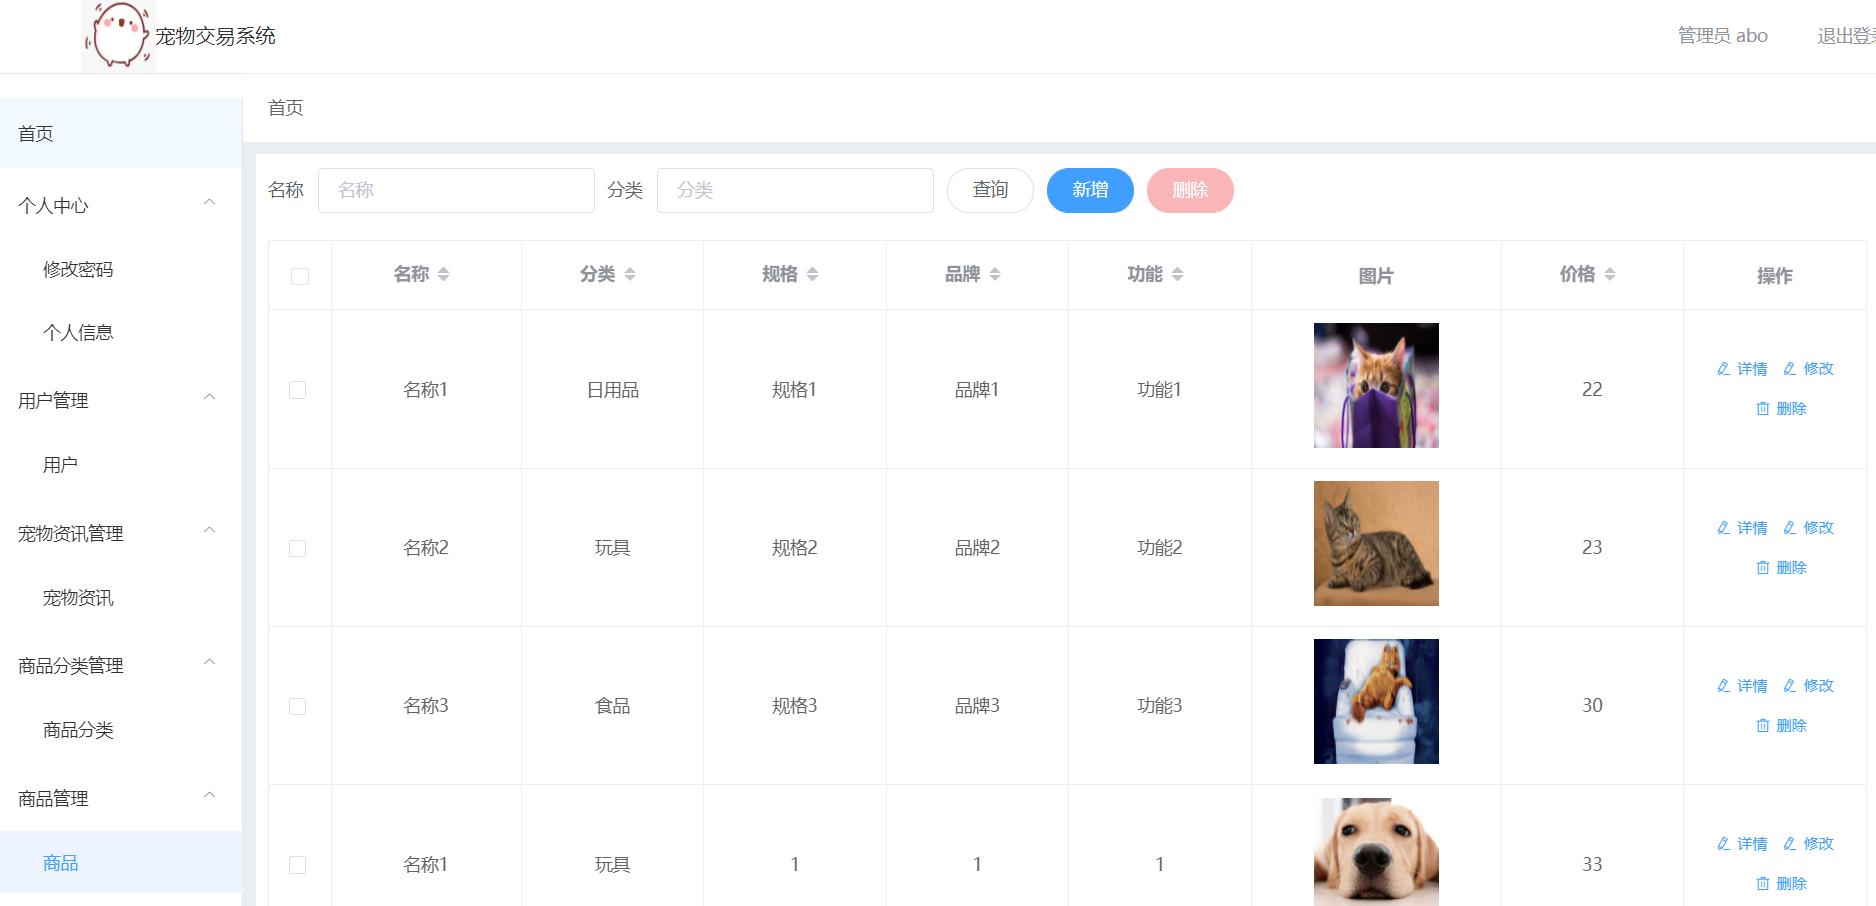Viewport: 1876px width, 906px height.
Task: Switch to 首页 in the sidebar
Action: pyautogui.click(x=35, y=133)
